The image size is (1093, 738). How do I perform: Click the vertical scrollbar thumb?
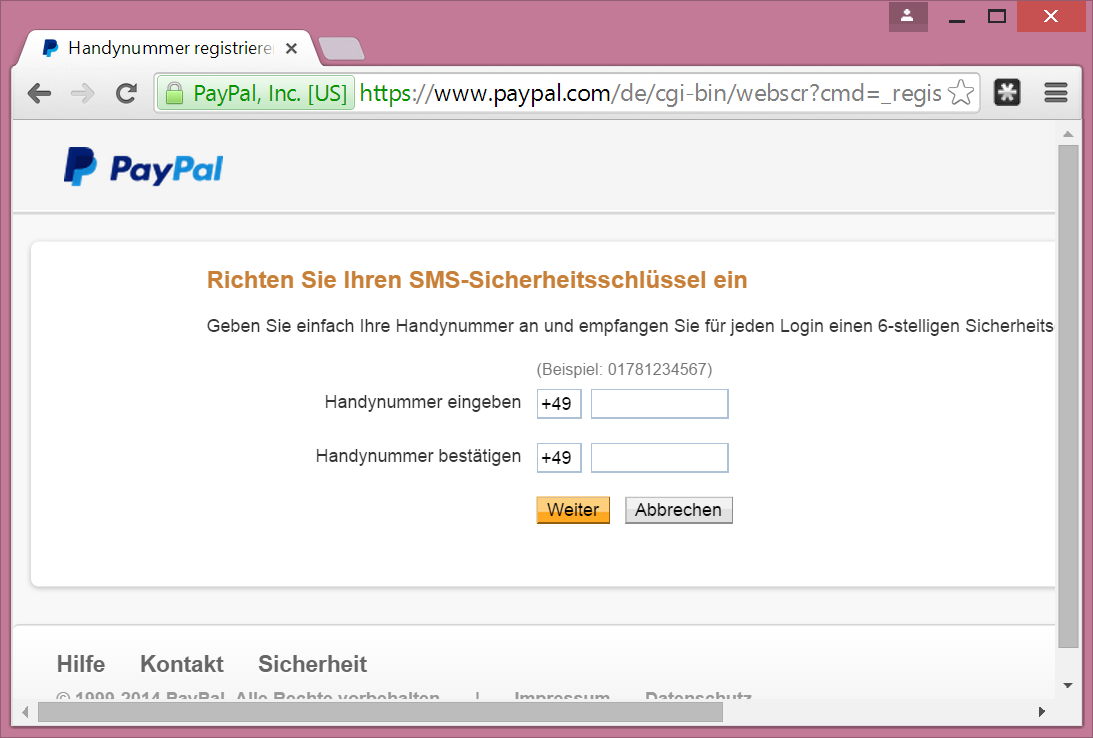tap(1068, 397)
